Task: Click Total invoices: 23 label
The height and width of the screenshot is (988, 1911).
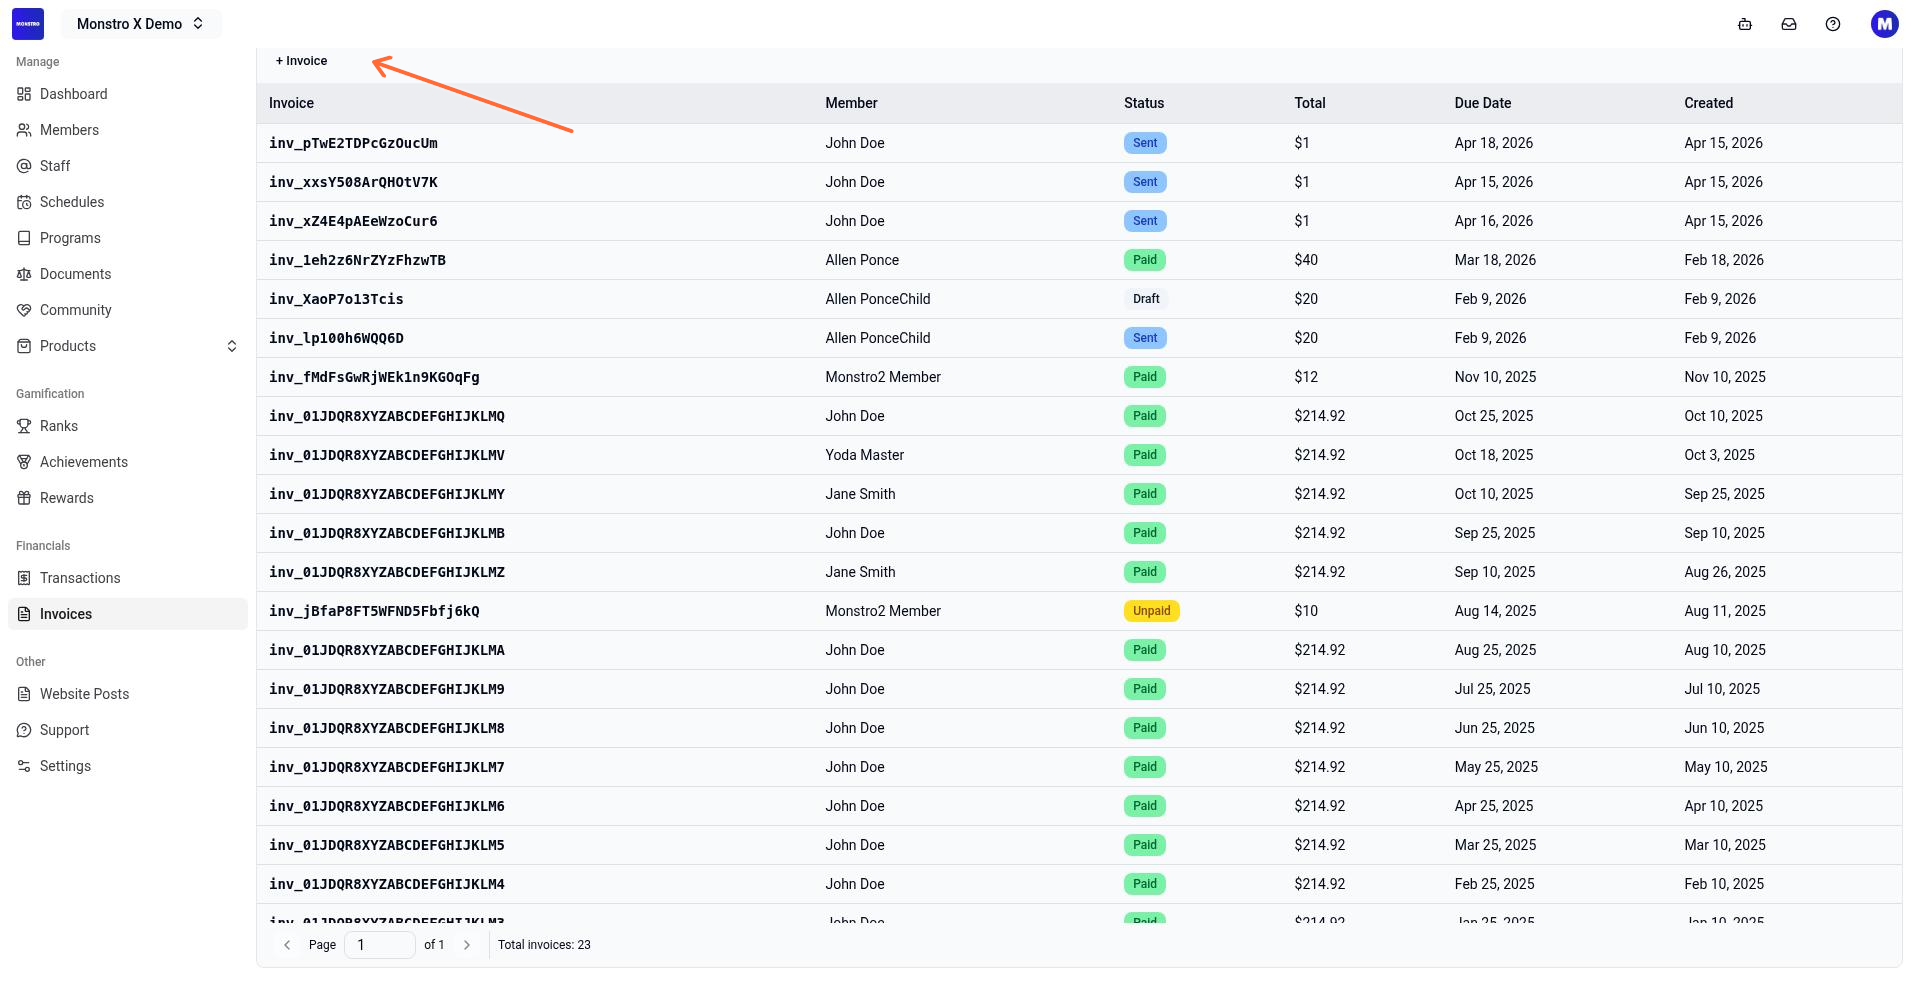Action: [544, 945]
